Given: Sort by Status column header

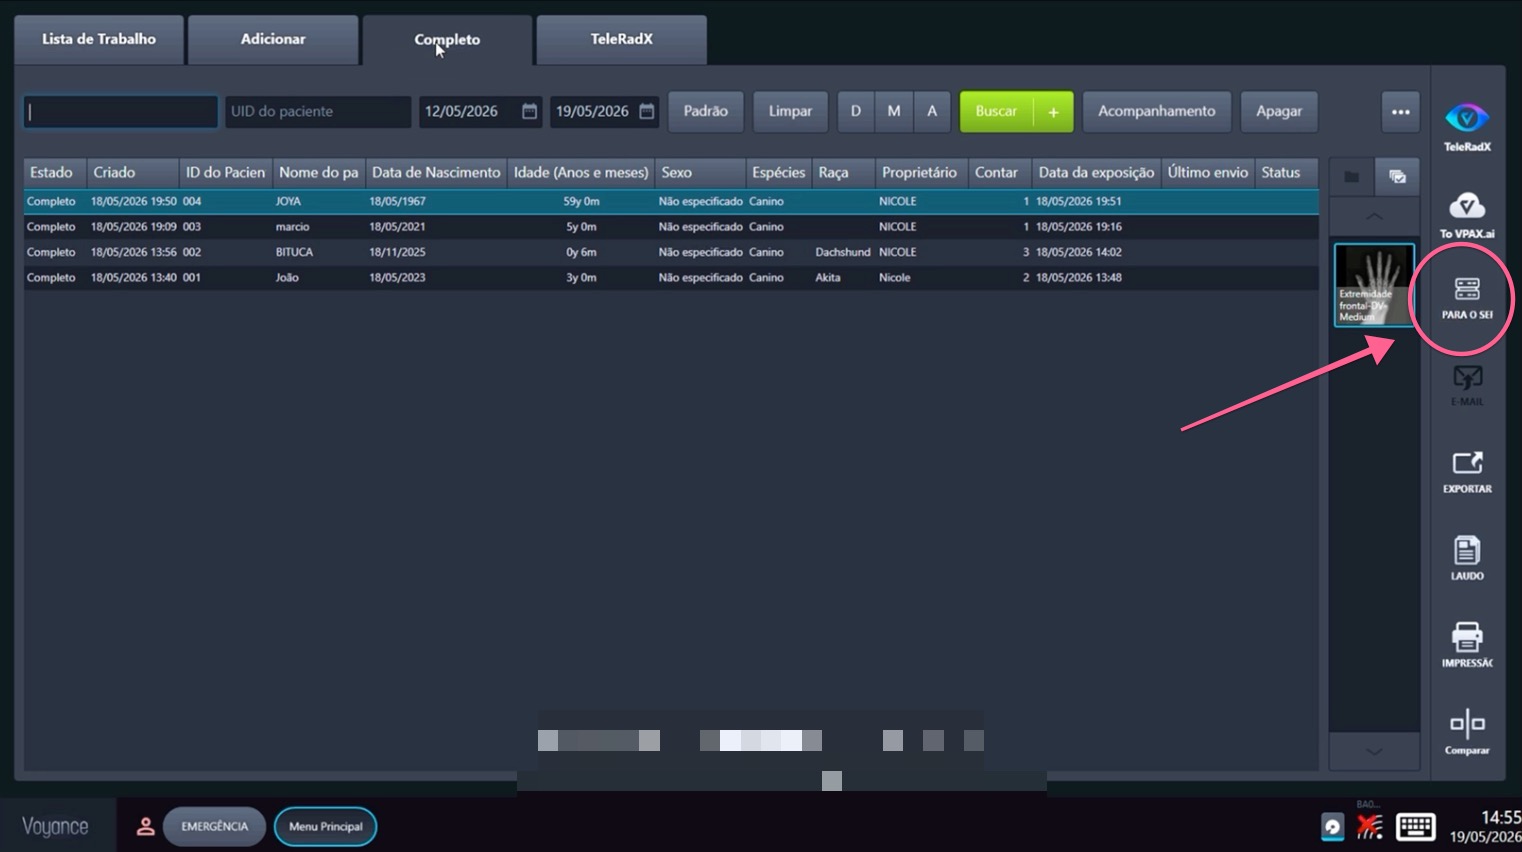Looking at the screenshot, I should click(1286, 173).
